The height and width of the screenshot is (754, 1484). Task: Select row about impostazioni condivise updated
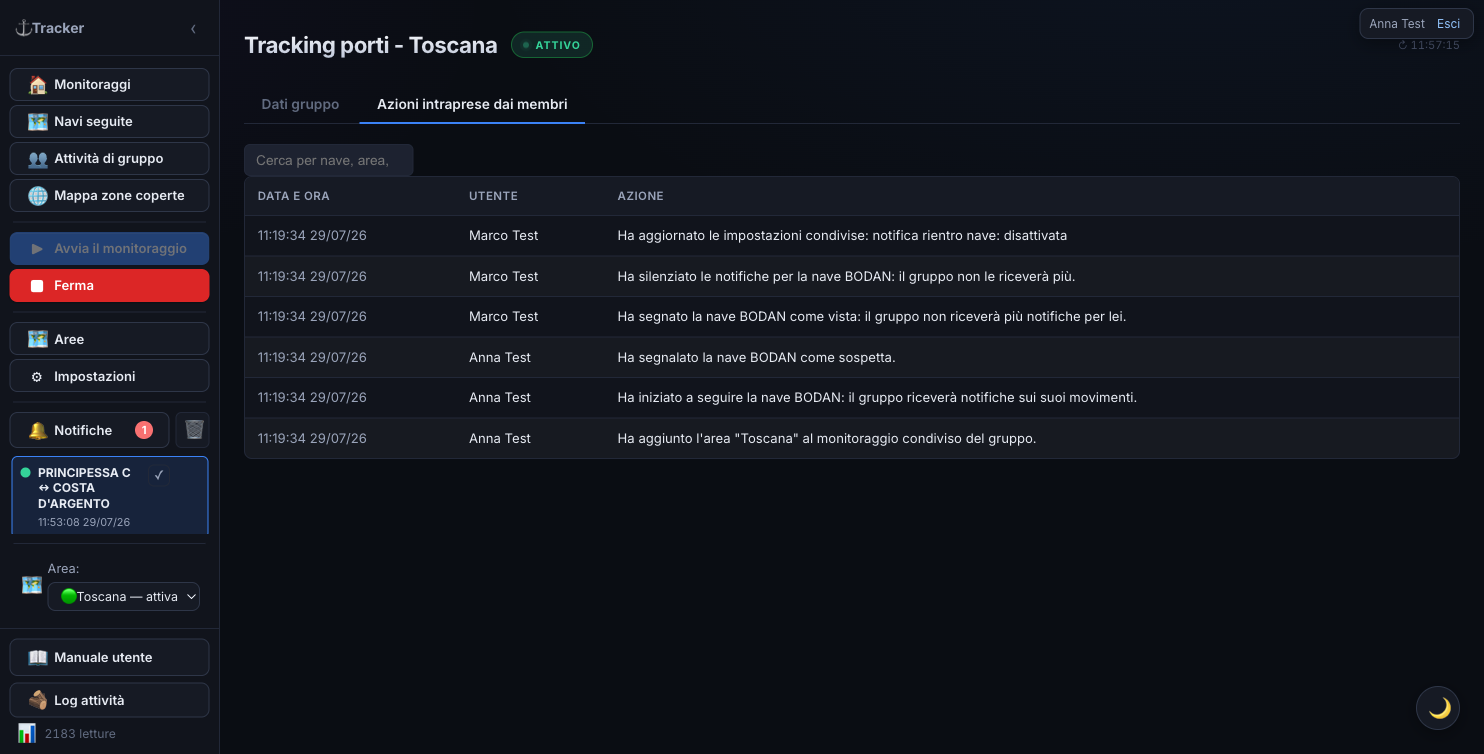(851, 236)
